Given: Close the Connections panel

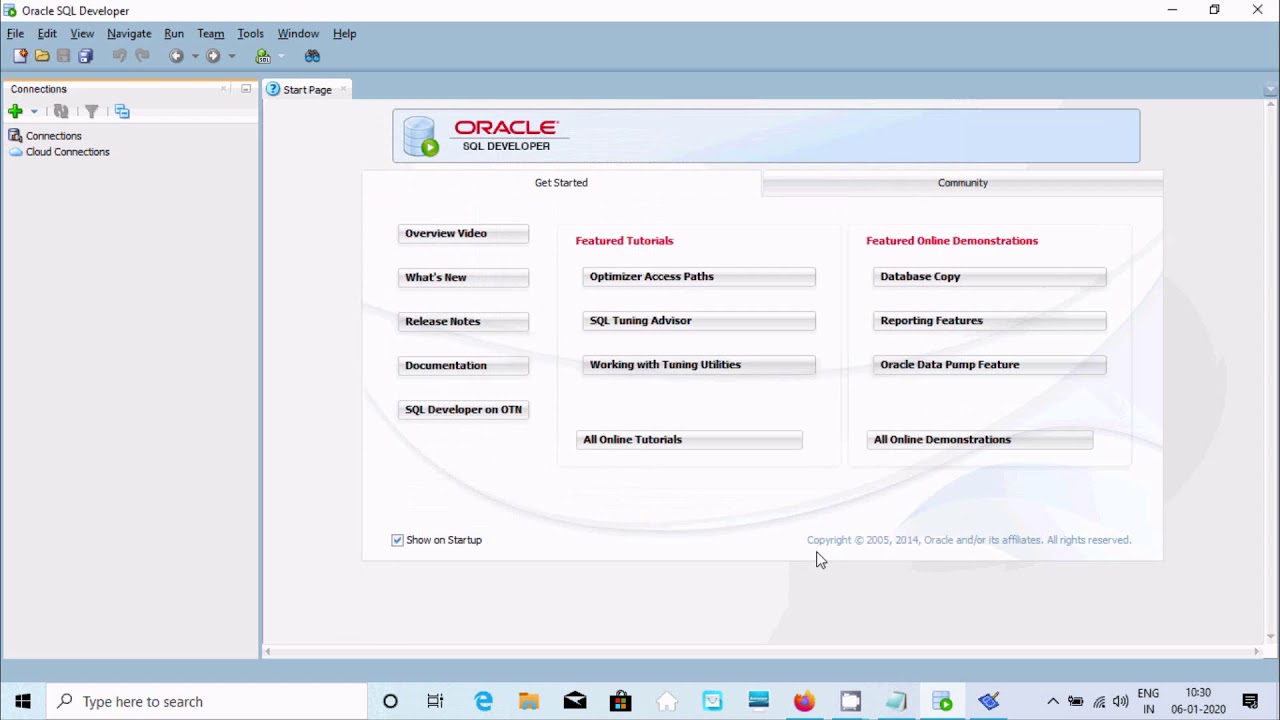Looking at the screenshot, I should click(224, 89).
